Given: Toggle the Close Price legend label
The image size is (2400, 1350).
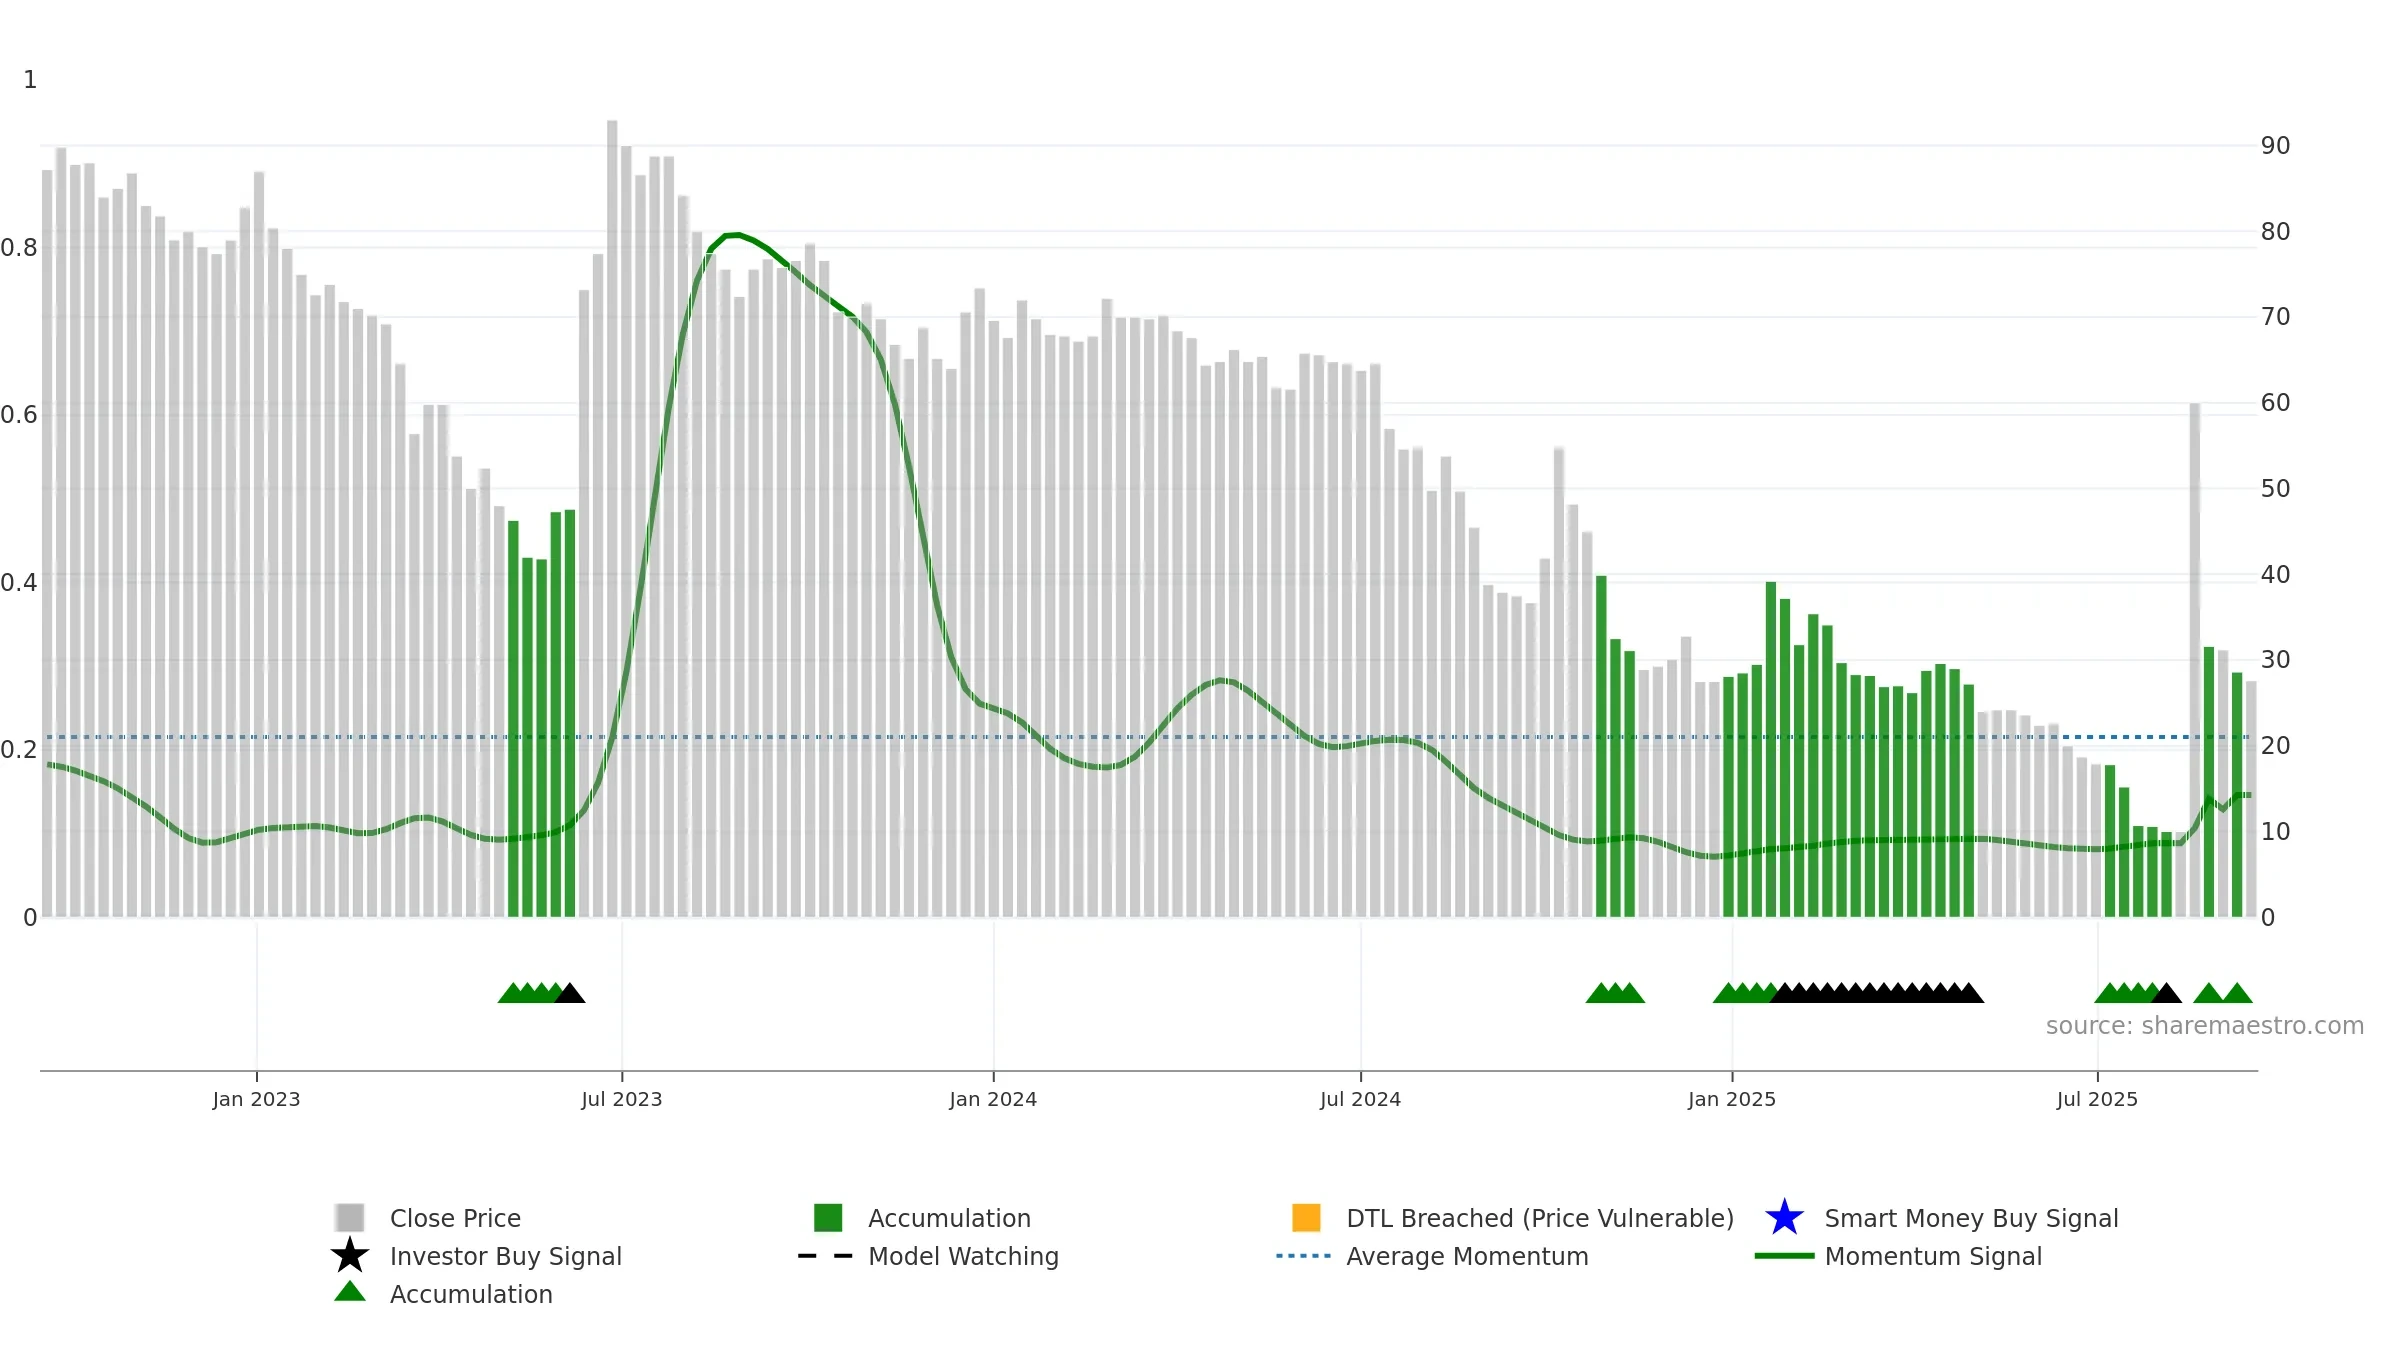Looking at the screenshot, I should [455, 1218].
